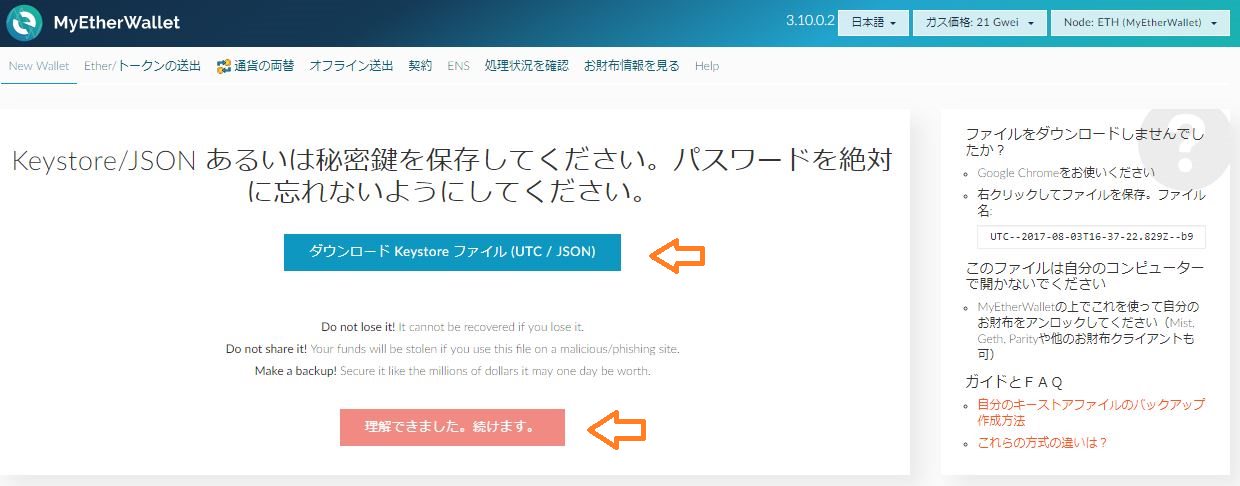
Task: Open the Help tab
Action: click(706, 66)
